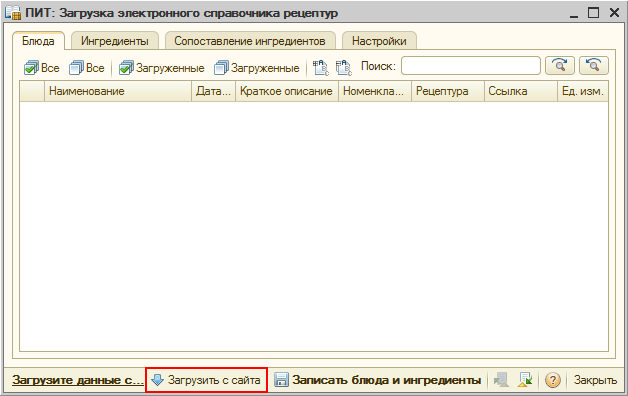The image size is (628, 396).
Task: Click the Наименование column header
Action: (118, 91)
